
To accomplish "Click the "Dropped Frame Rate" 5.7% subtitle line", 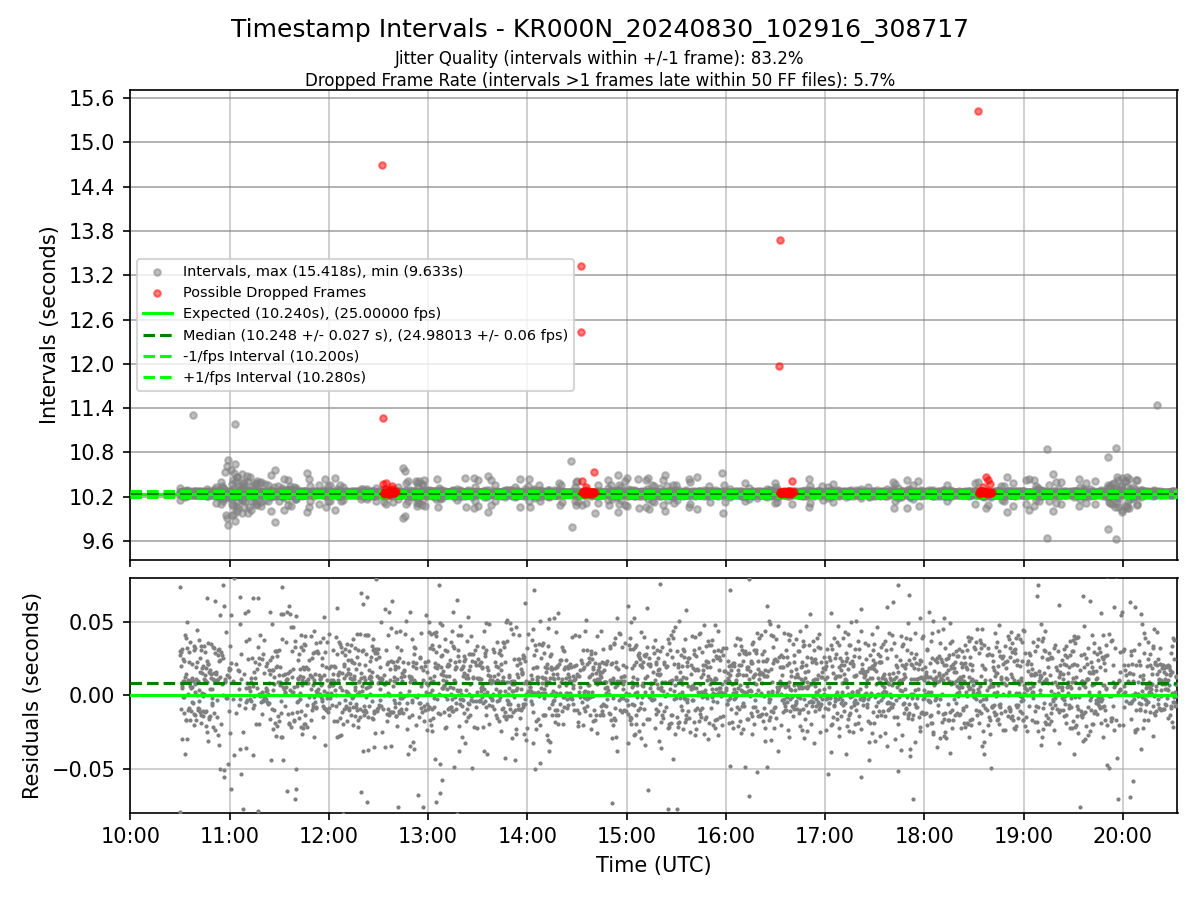I will point(600,80).
